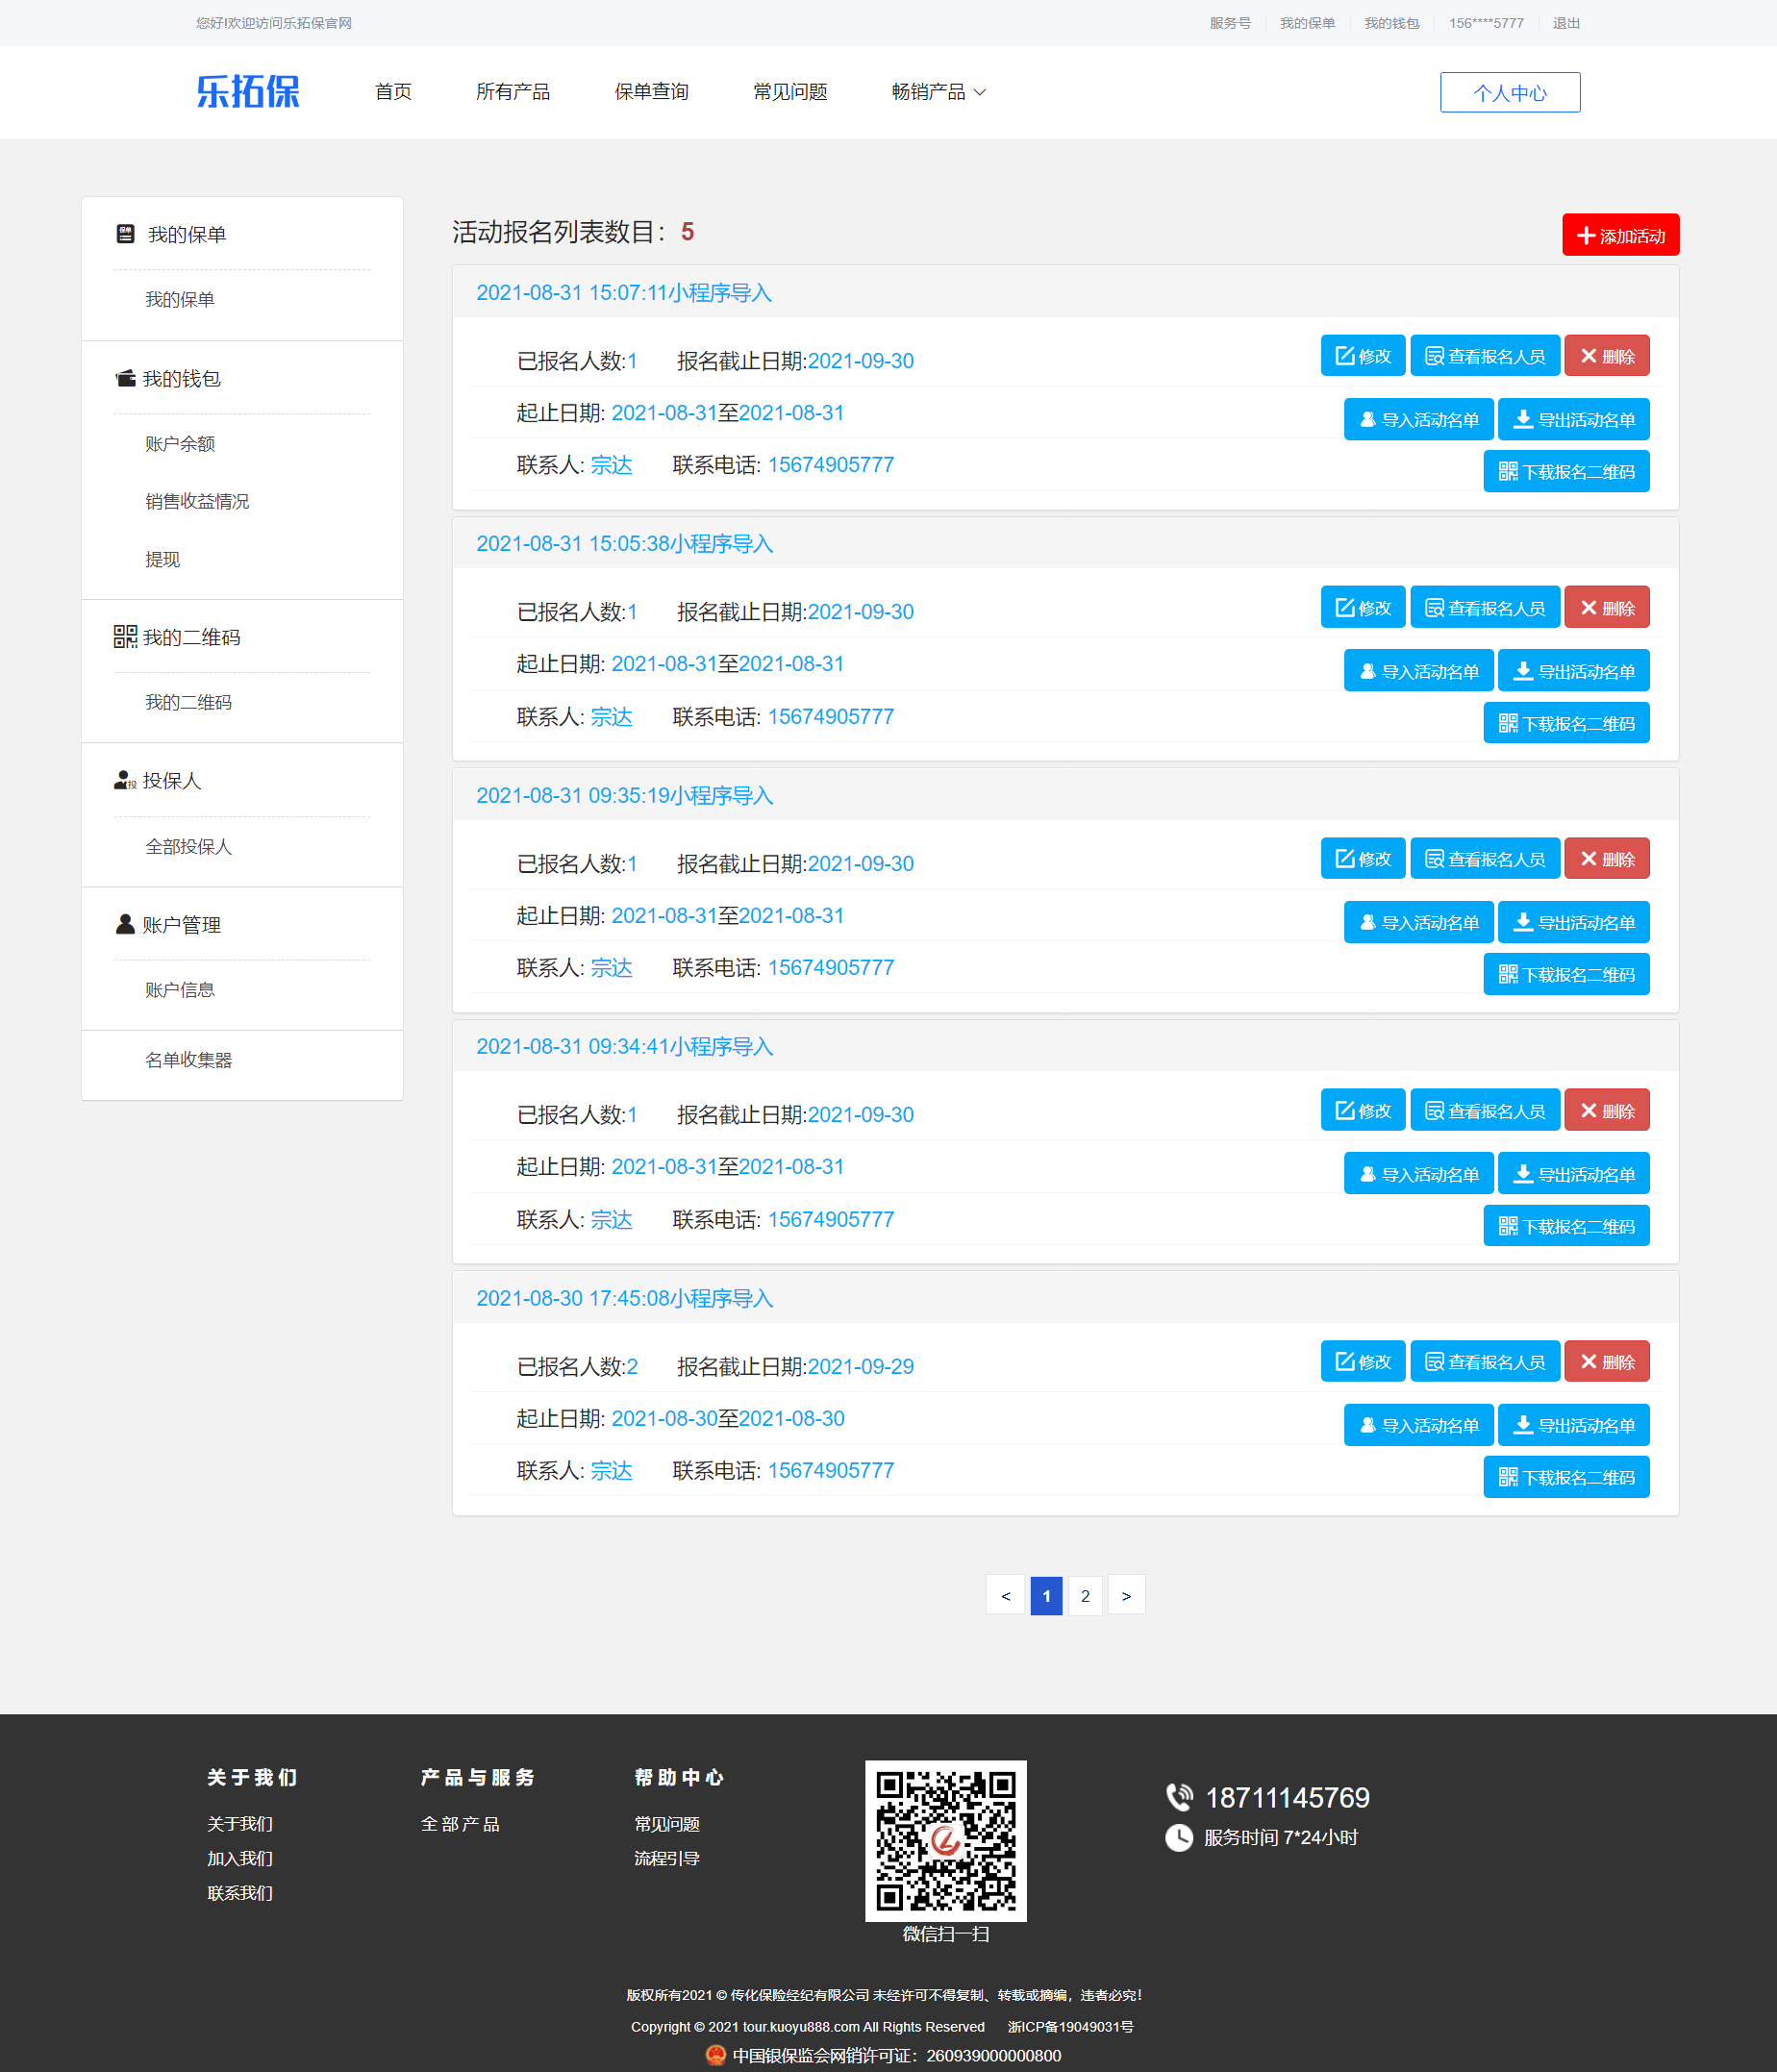Select page 1 in pagination
Screen dimensions: 1777x2072
tap(1046, 1595)
